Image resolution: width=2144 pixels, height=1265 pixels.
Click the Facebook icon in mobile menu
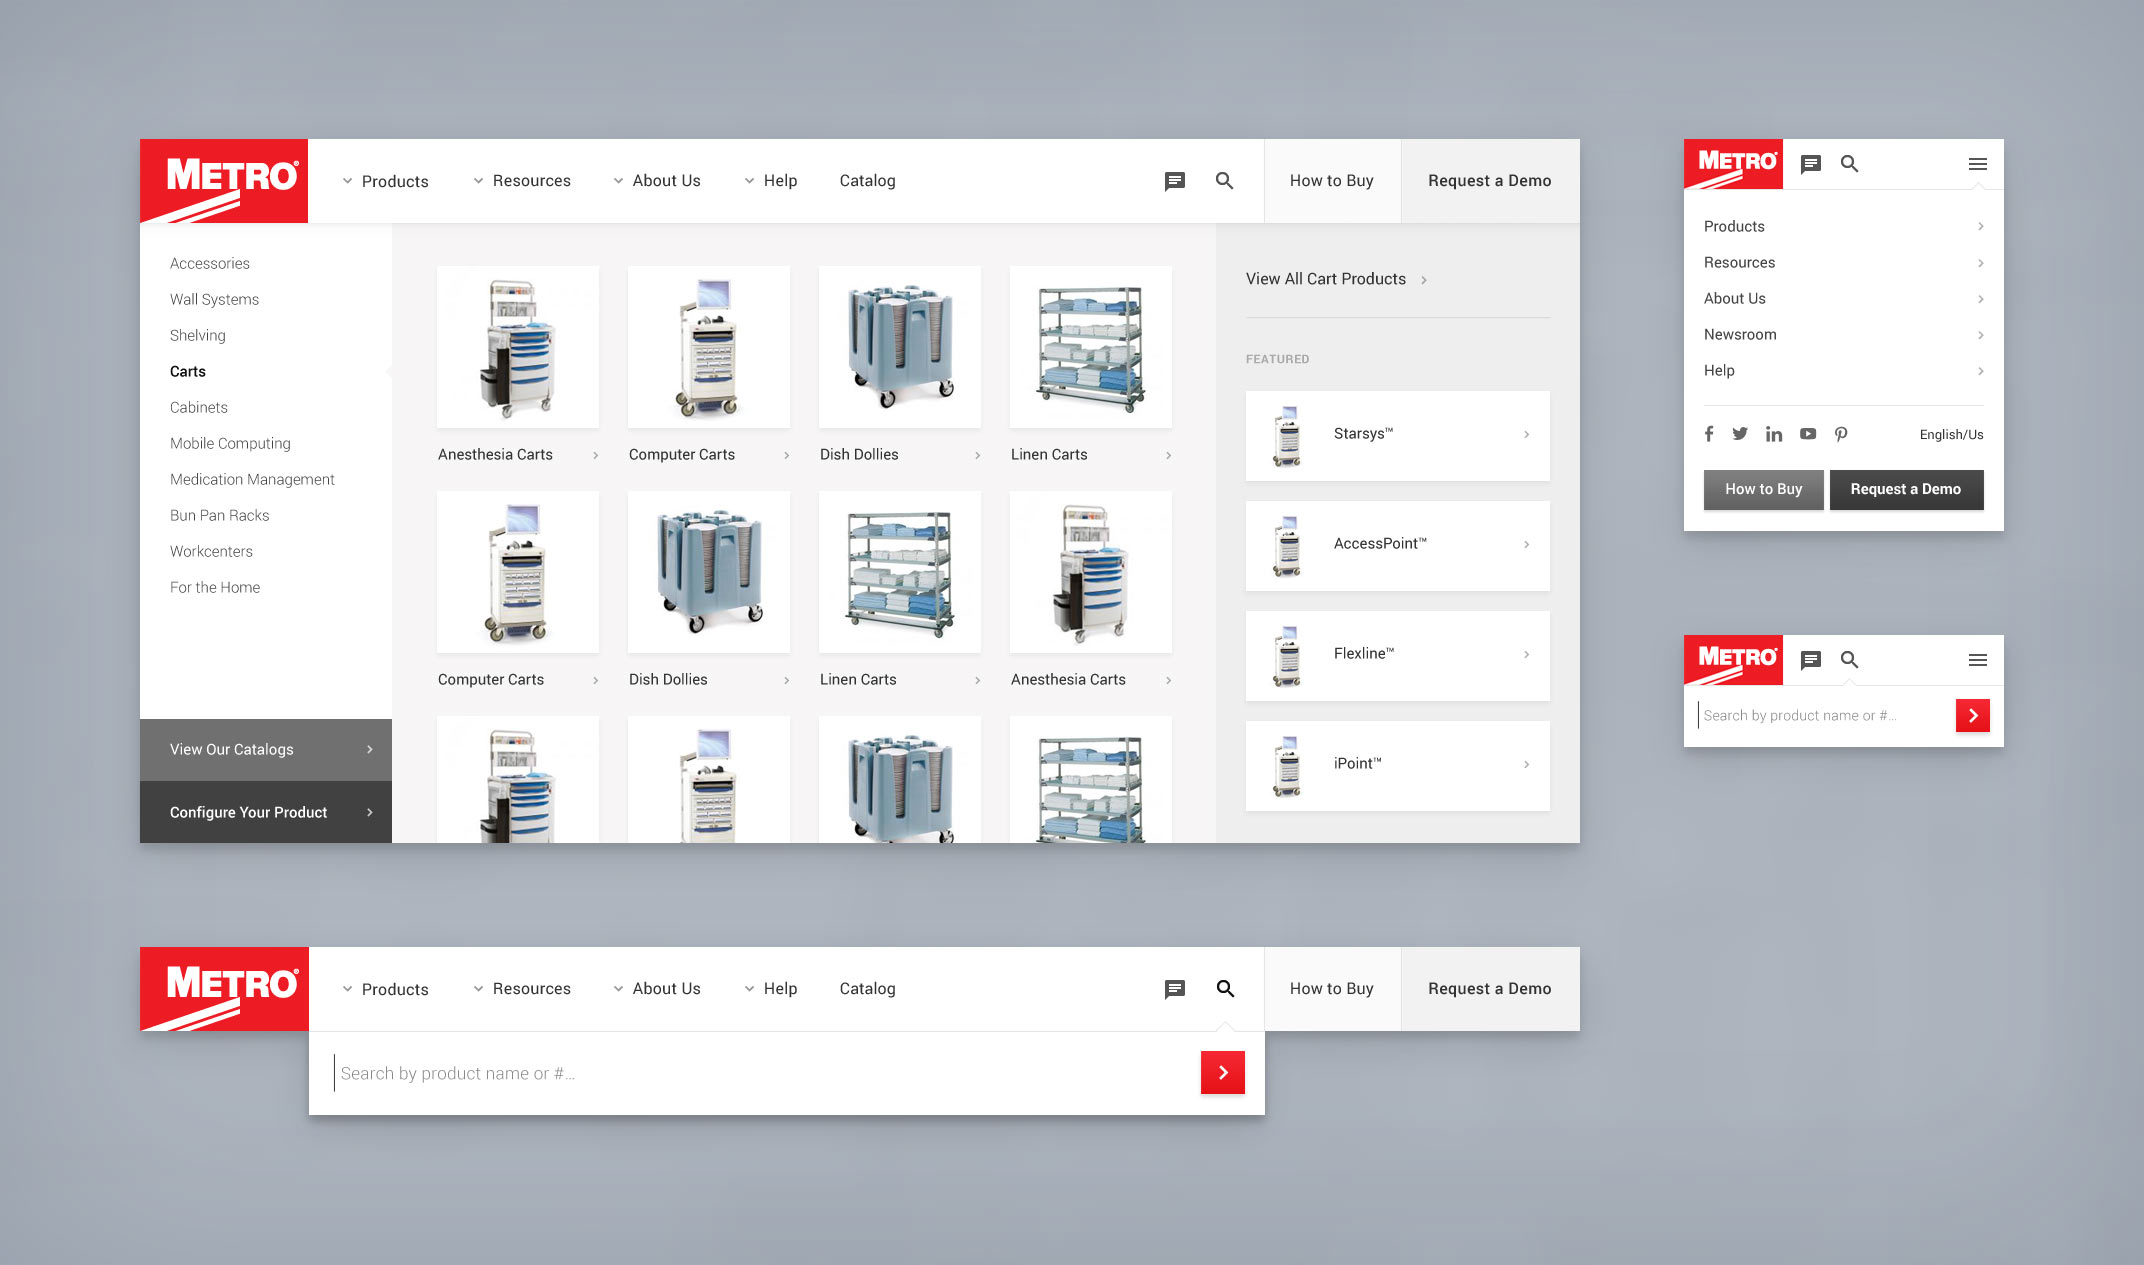pyautogui.click(x=1709, y=434)
